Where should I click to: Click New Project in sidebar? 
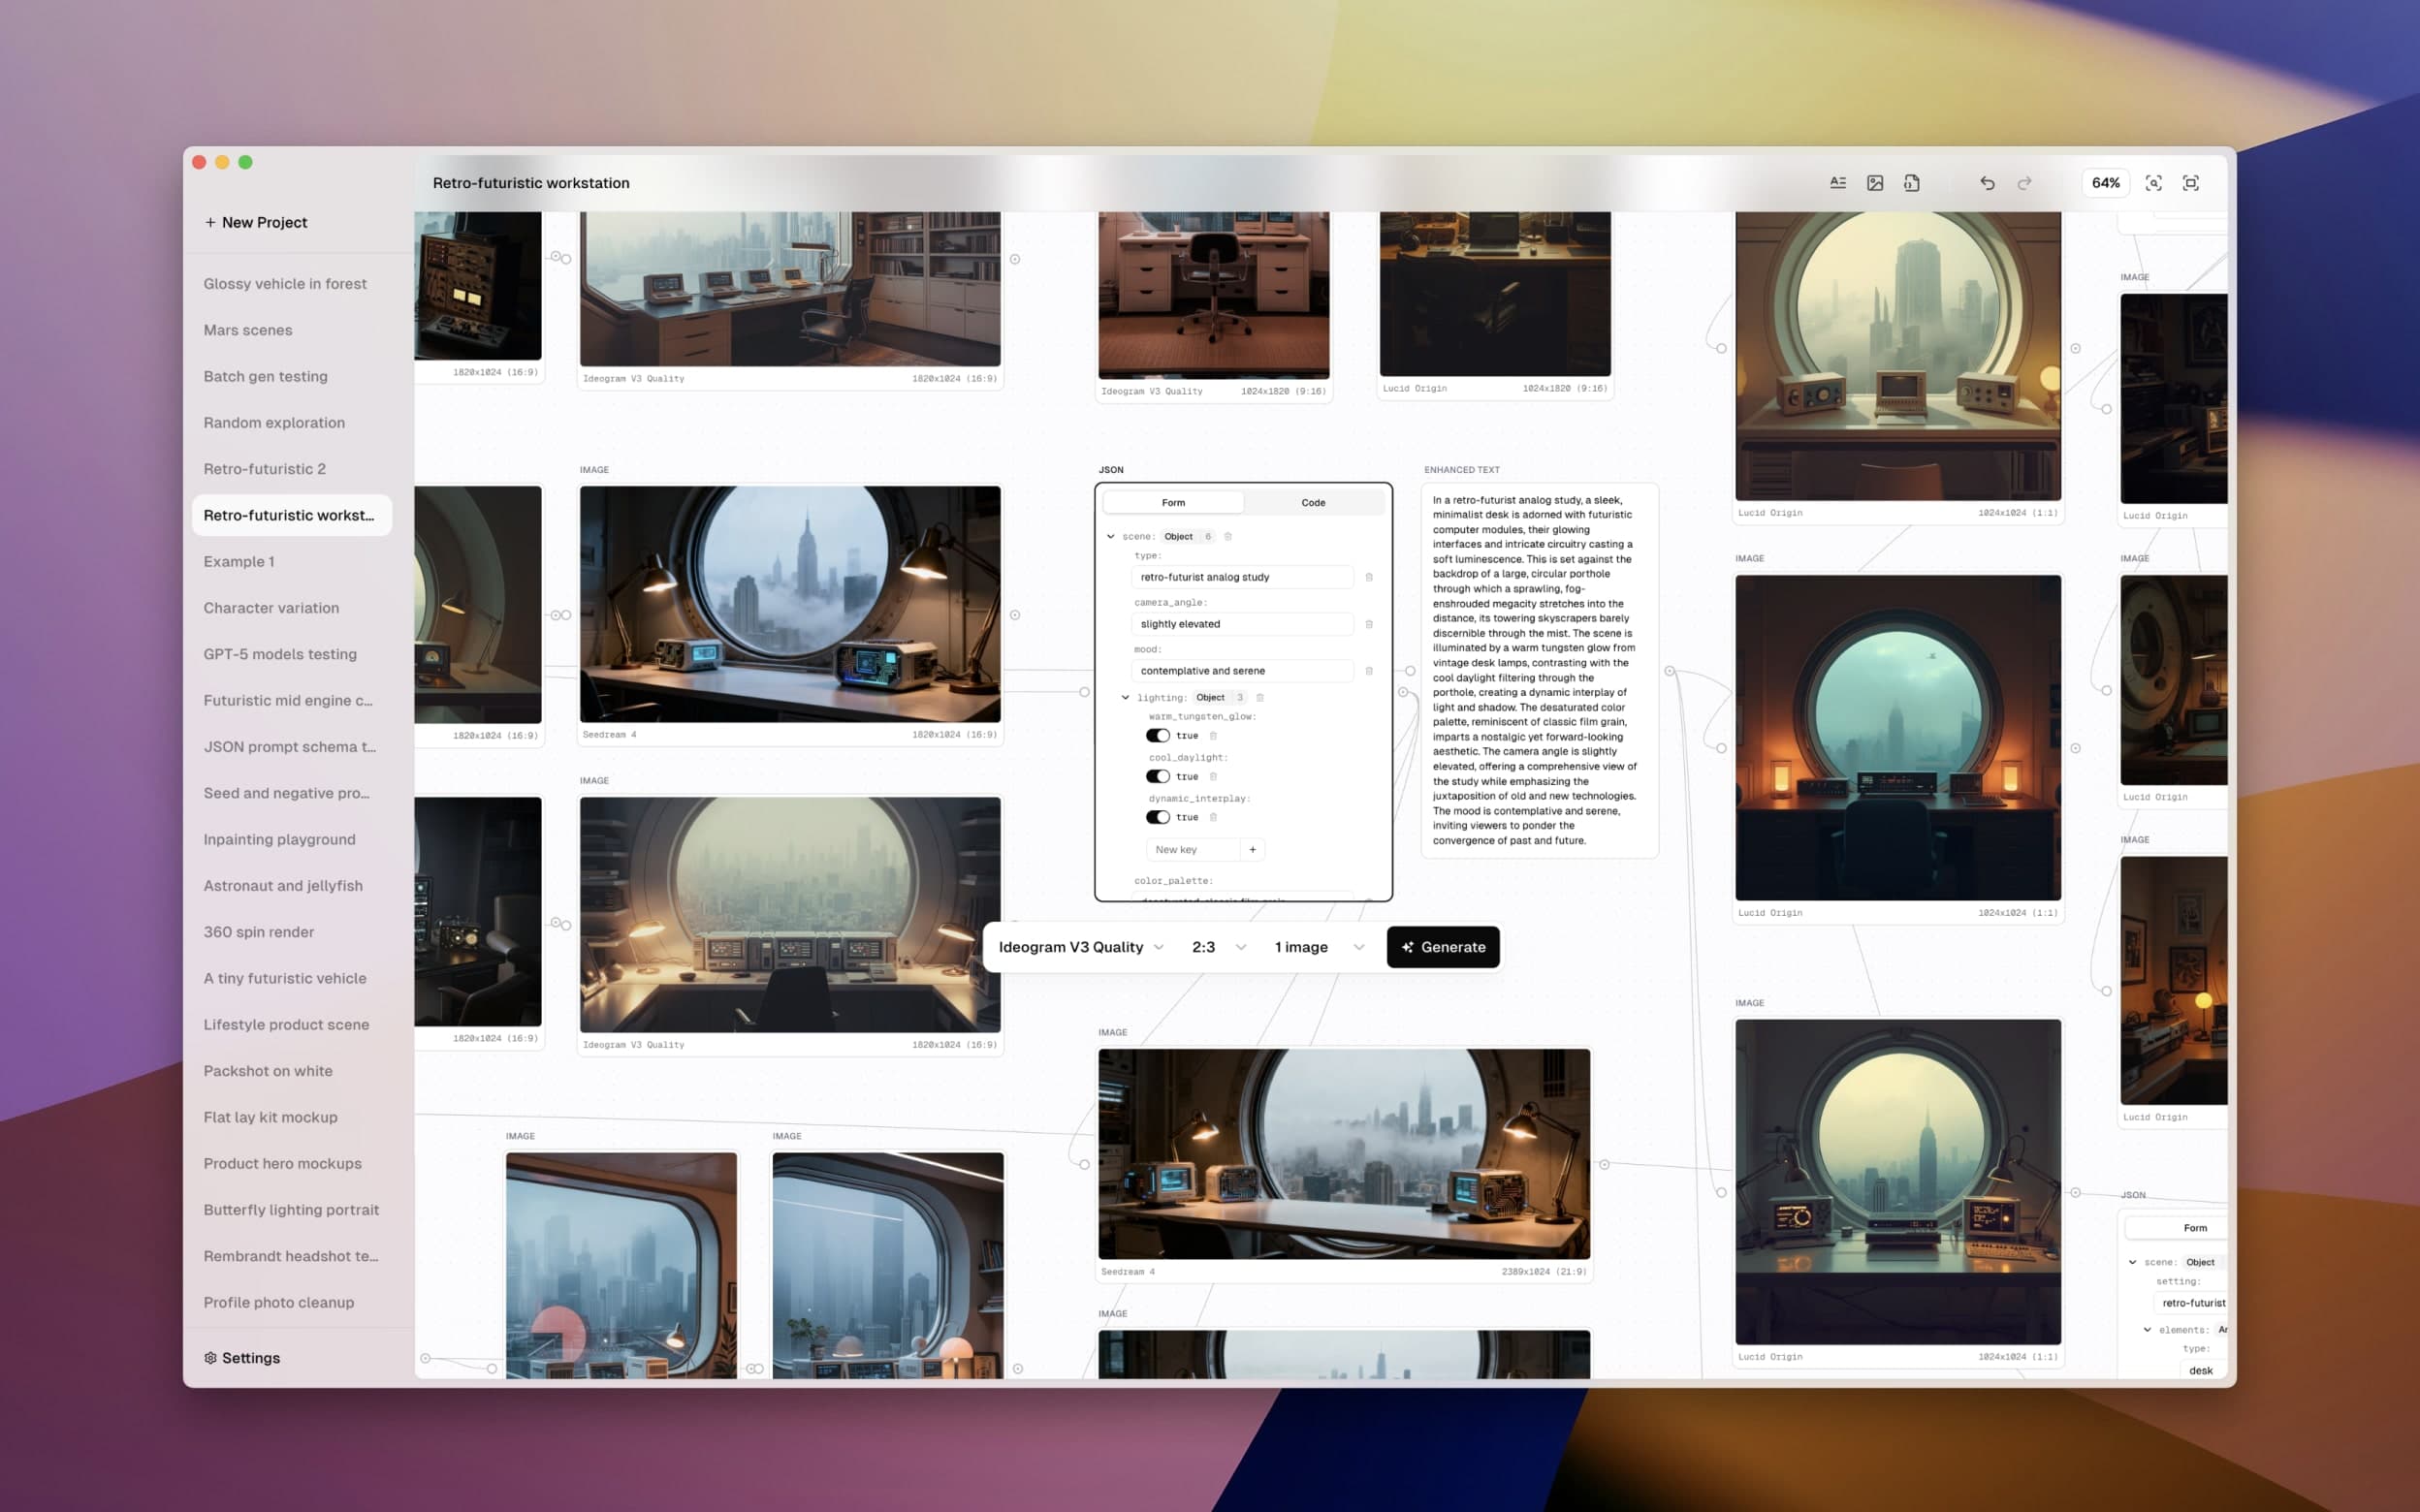click(256, 222)
